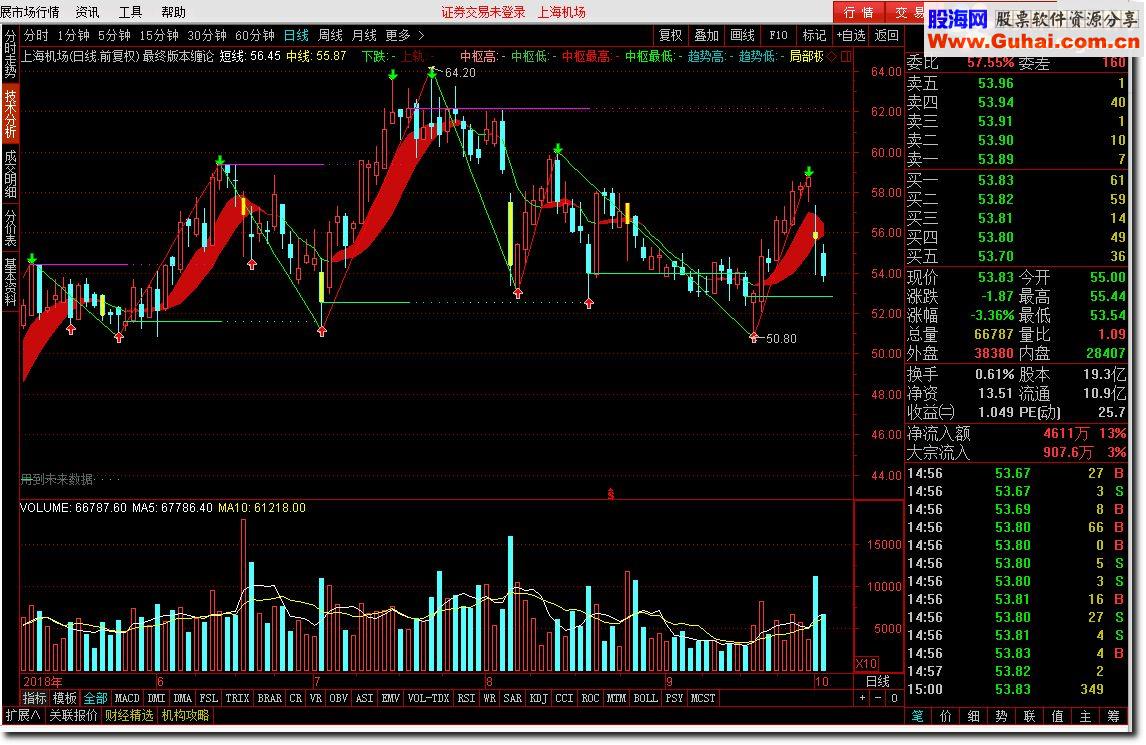
Task: Select the 15分钟 period
Action: pos(159,35)
